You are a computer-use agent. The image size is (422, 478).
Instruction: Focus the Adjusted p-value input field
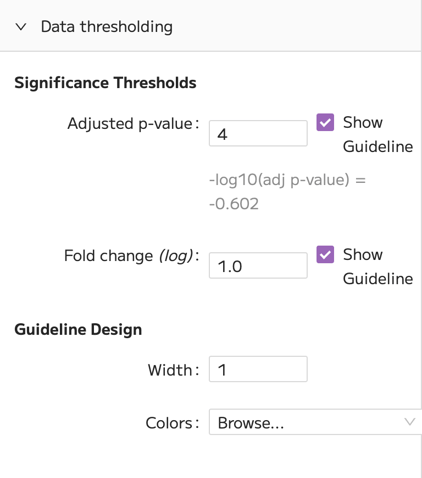pyautogui.click(x=258, y=133)
